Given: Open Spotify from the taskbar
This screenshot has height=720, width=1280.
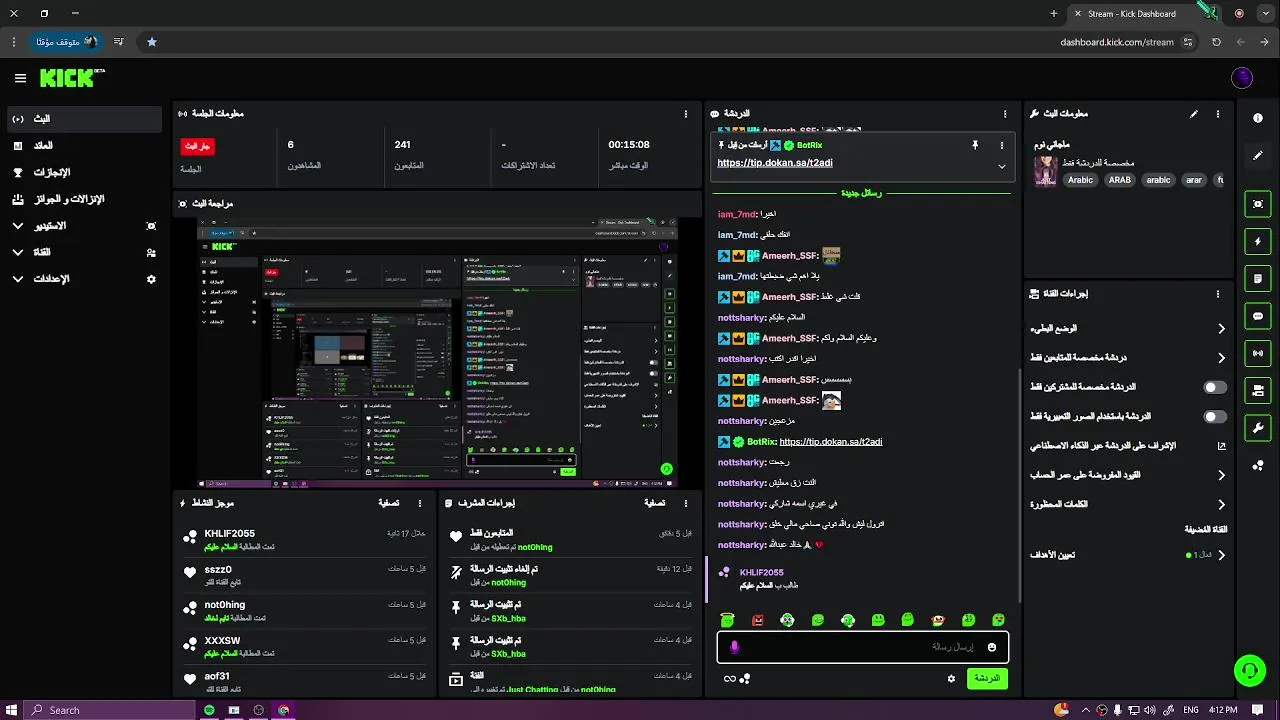Looking at the screenshot, I should pos(209,710).
